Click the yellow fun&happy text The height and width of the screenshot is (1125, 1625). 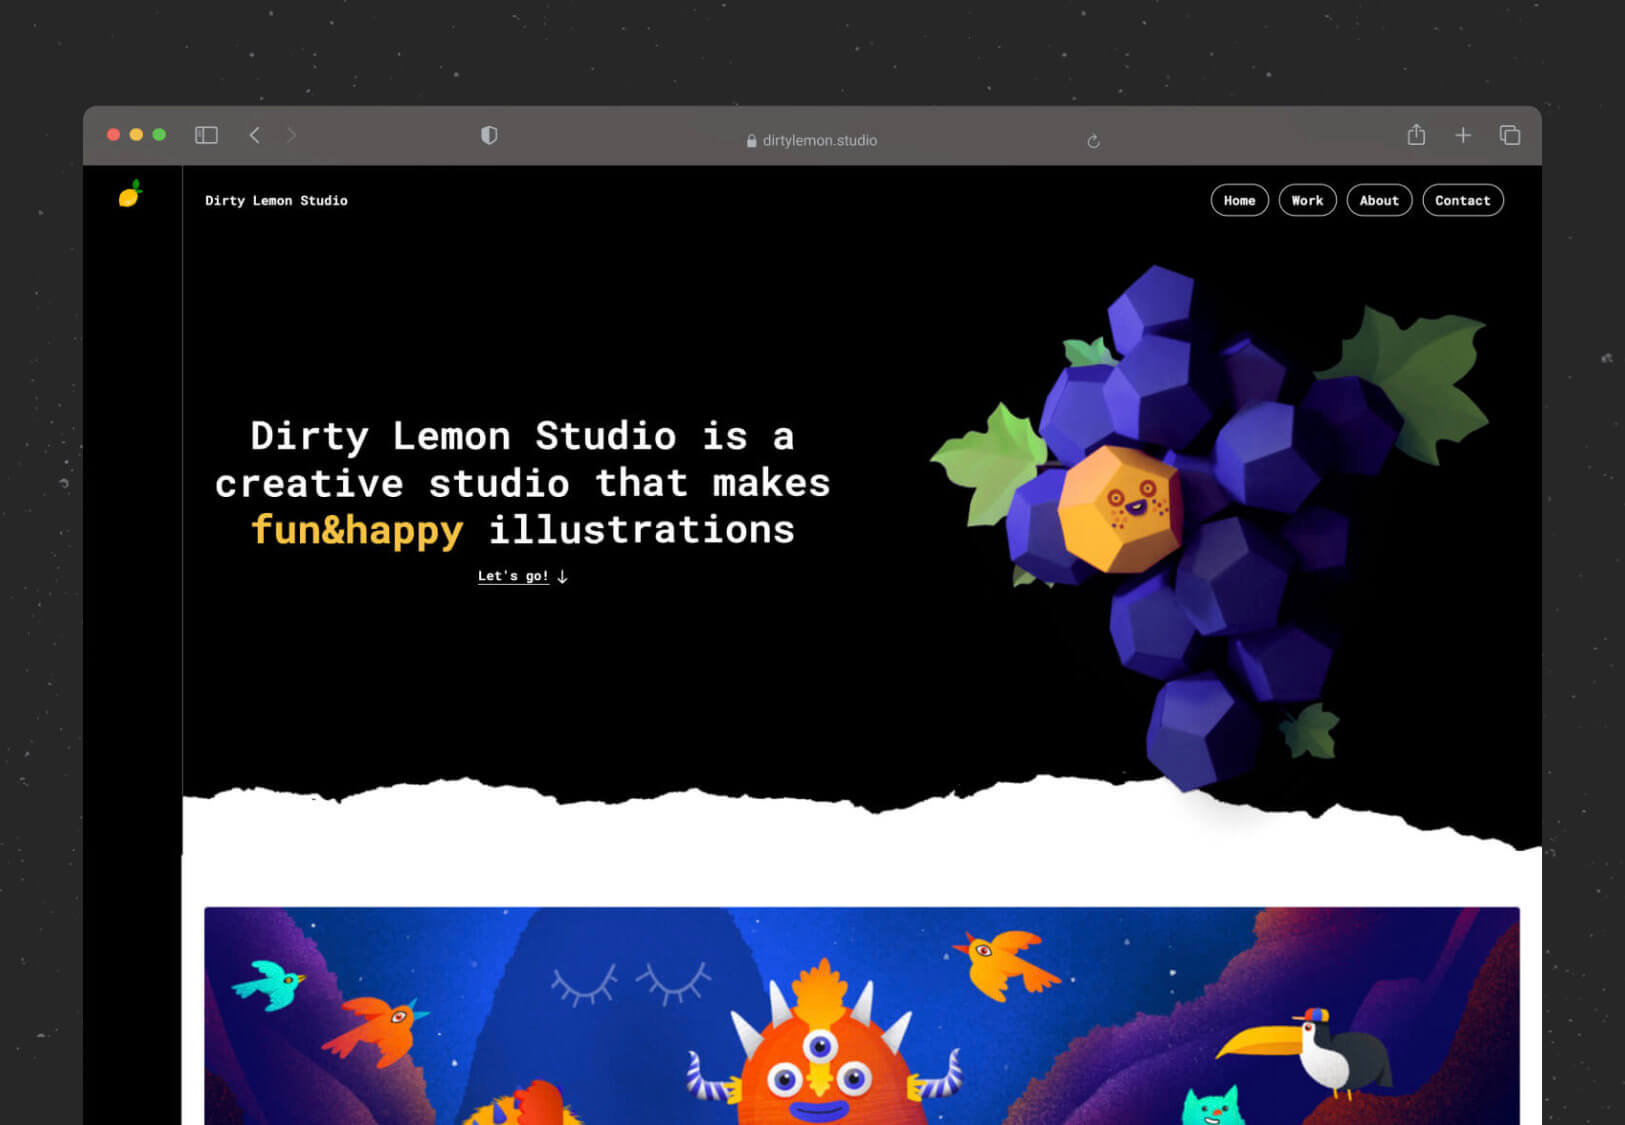[357, 530]
